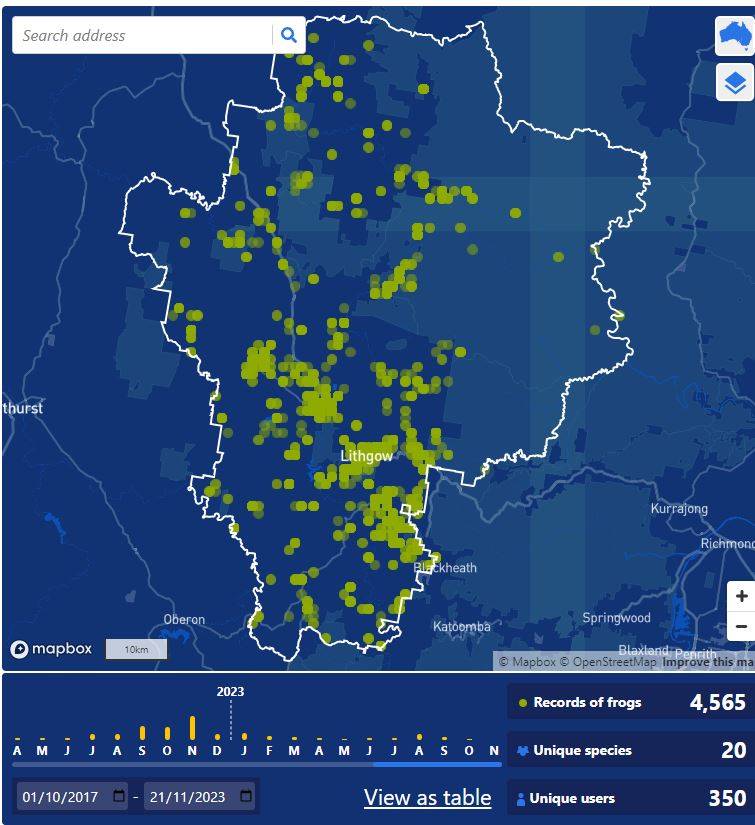Click the end date 21/11/2023 field
Viewport: 755px width, 825px height.
pyautogui.click(x=199, y=797)
